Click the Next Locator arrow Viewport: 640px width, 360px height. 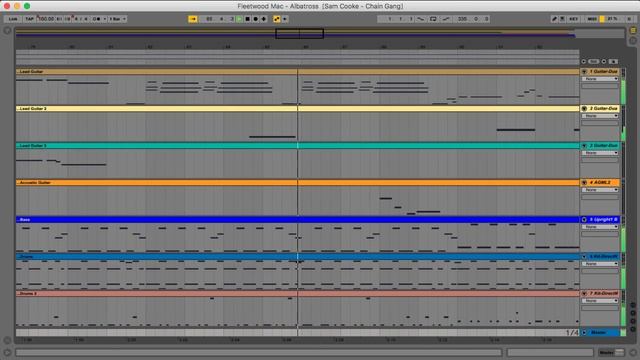click(x=604, y=62)
